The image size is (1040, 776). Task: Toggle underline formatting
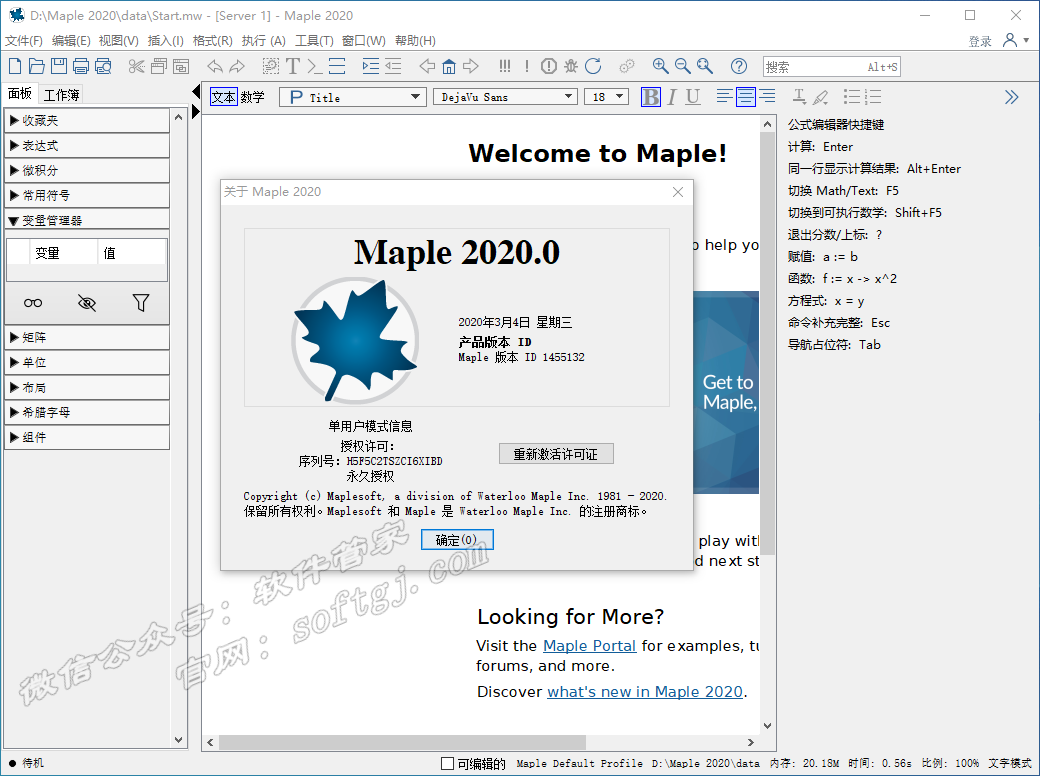click(x=693, y=97)
